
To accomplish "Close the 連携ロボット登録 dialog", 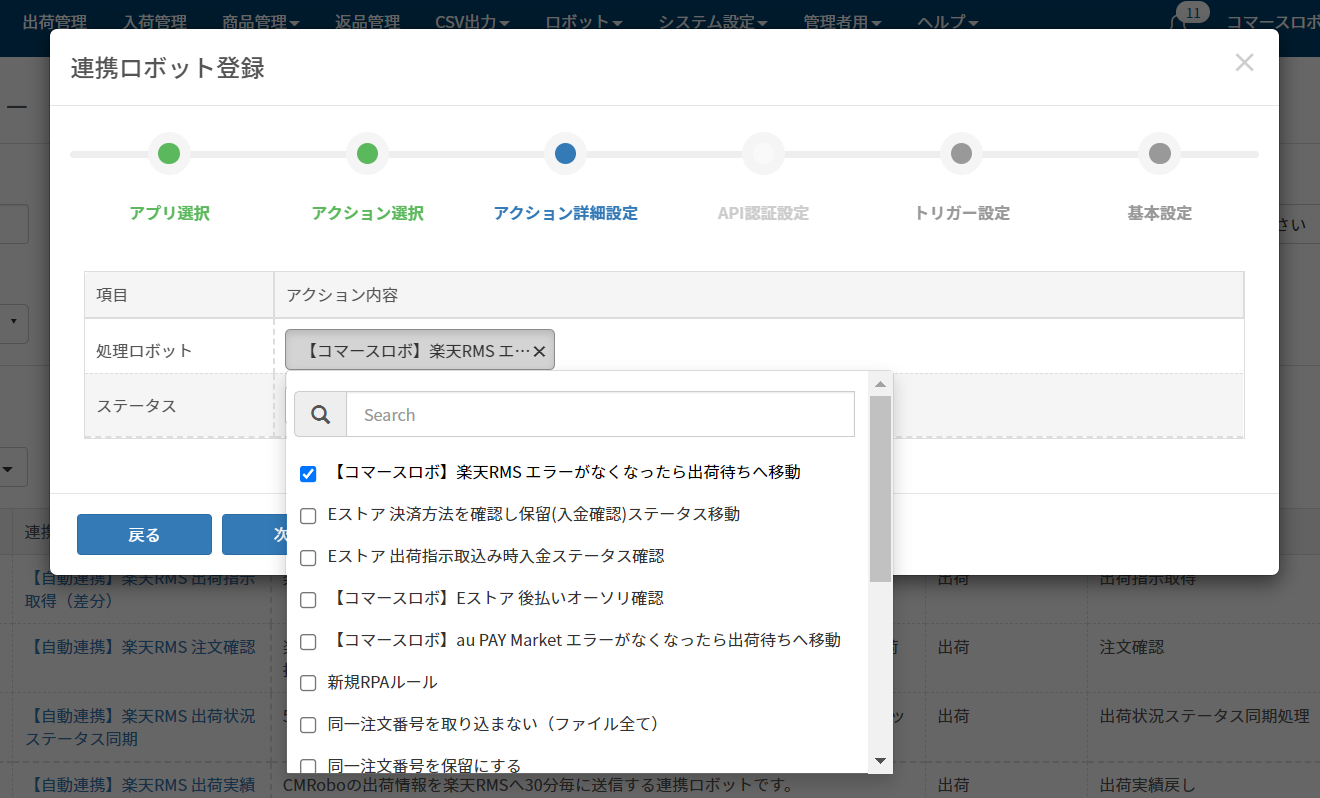I will pyautogui.click(x=1244, y=63).
